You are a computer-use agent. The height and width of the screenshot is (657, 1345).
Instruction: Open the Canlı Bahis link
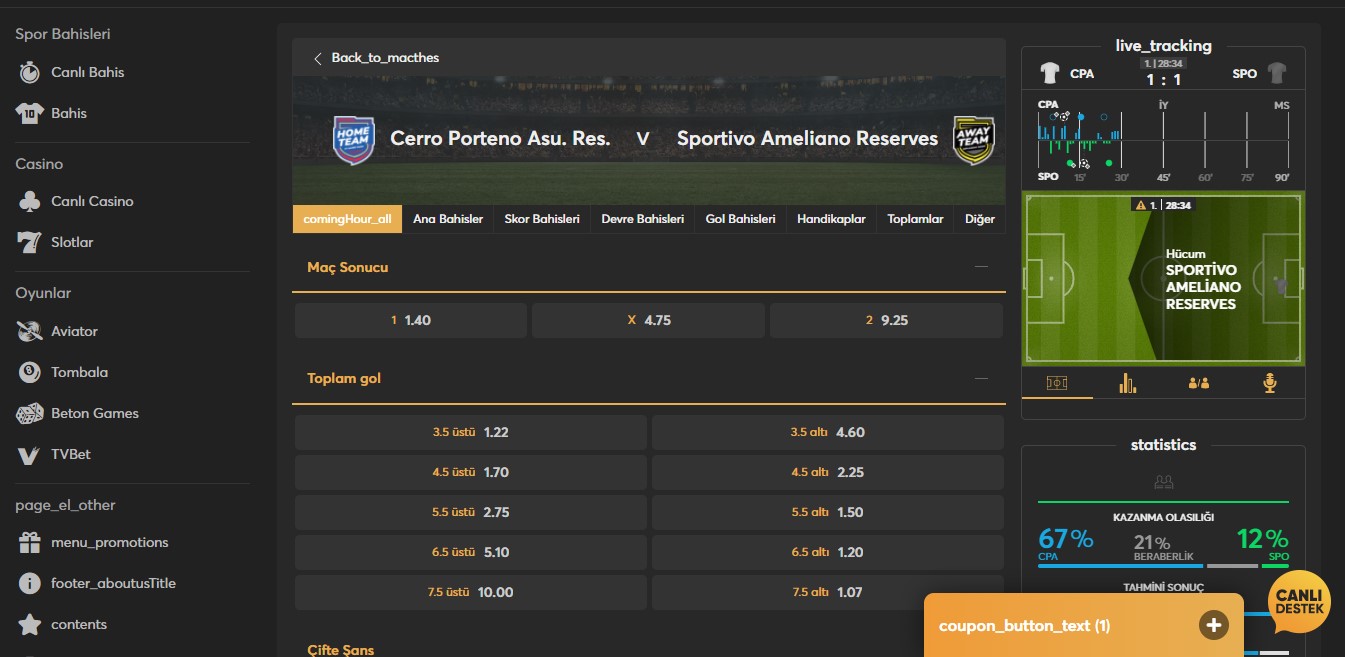(88, 72)
